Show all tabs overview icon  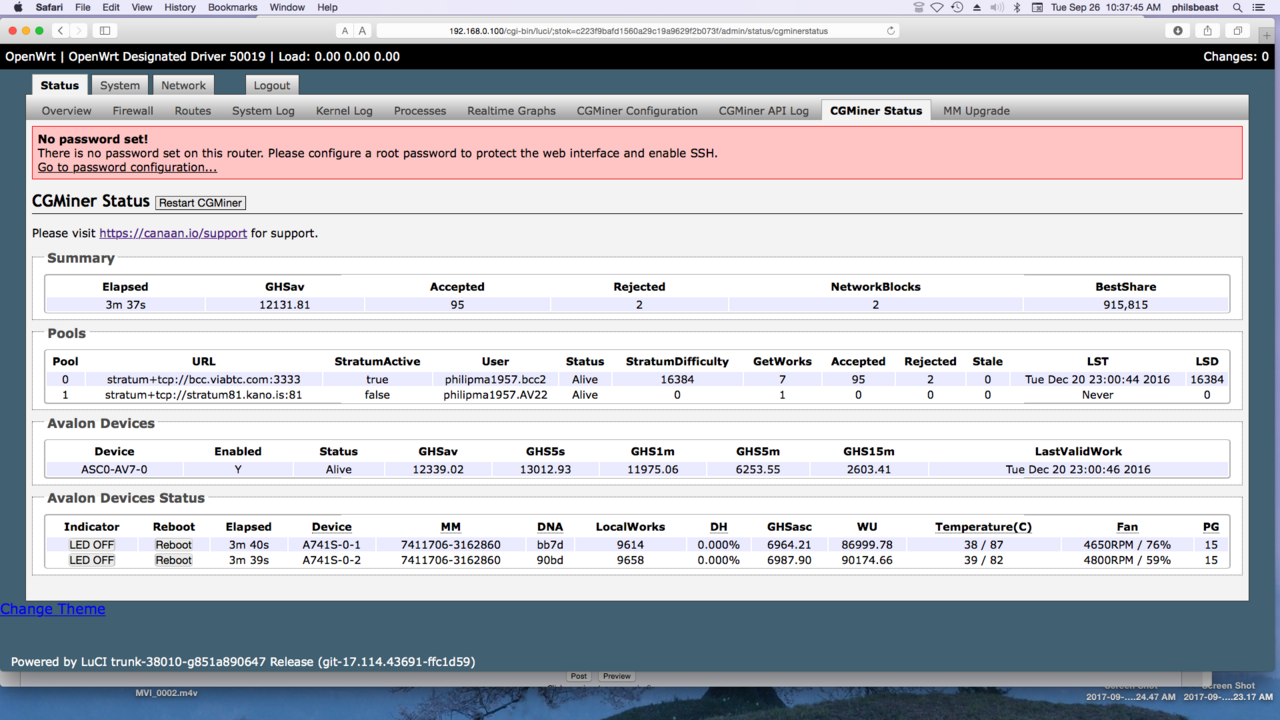coord(1238,31)
